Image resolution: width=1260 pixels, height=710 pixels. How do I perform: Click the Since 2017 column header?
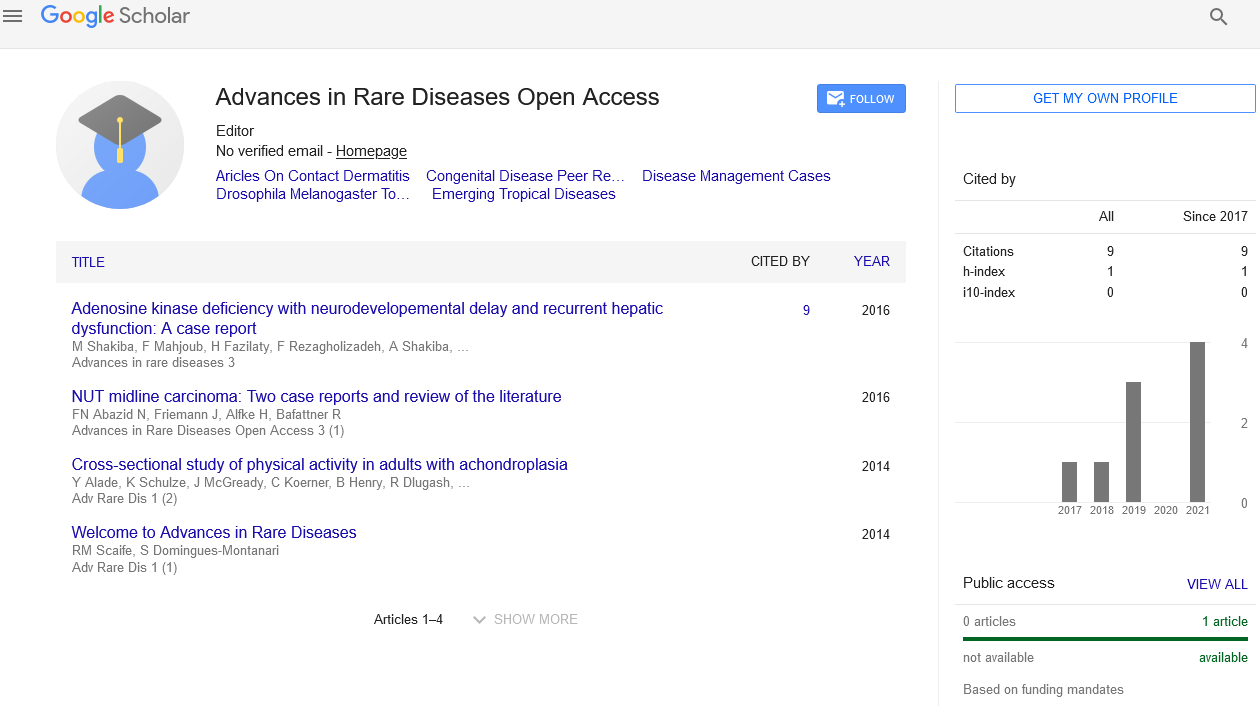1215,216
